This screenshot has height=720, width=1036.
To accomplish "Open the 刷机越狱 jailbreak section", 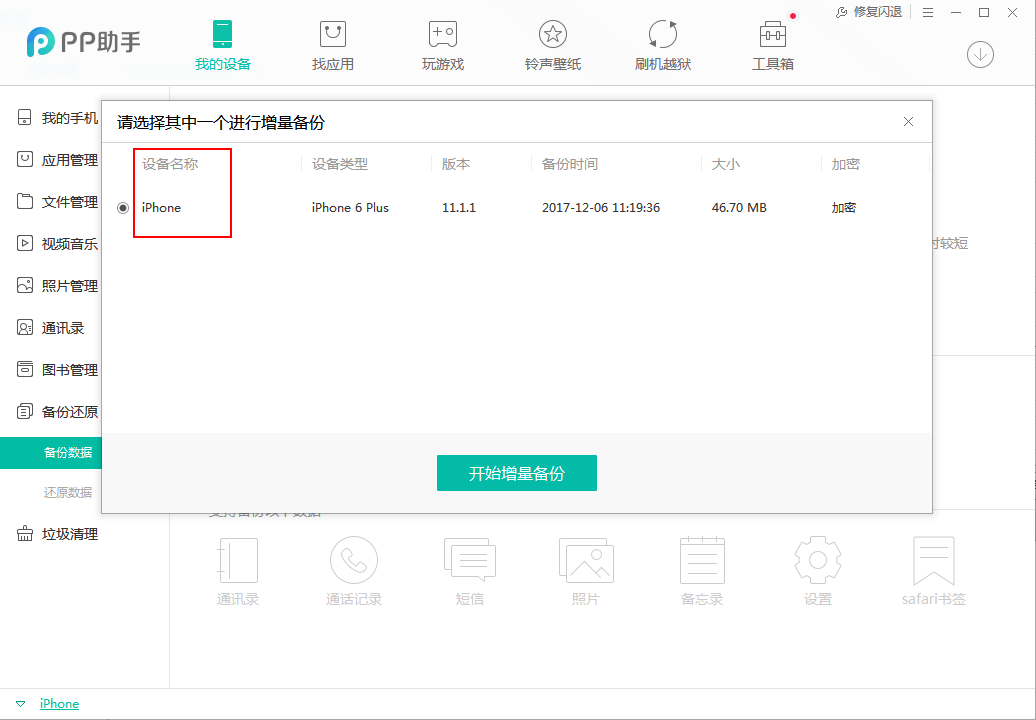I will [x=662, y=45].
